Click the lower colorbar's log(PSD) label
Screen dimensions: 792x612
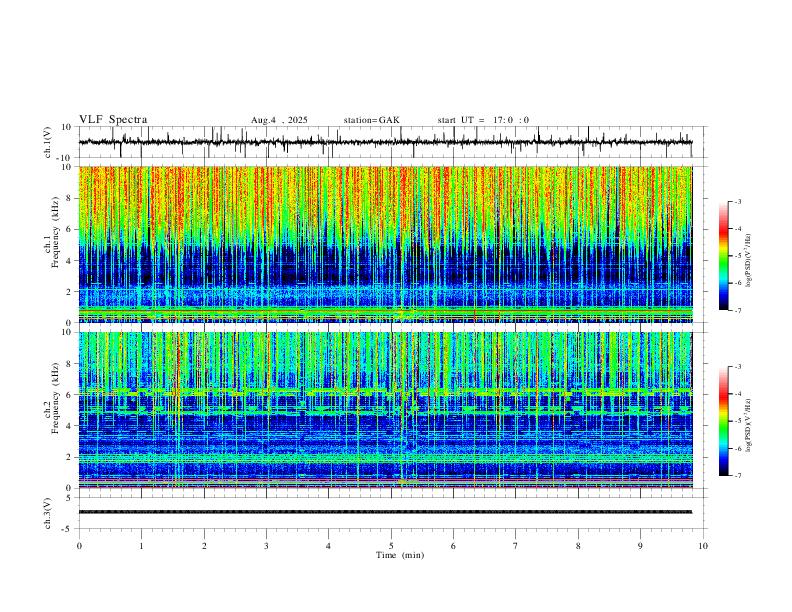[x=748, y=426]
